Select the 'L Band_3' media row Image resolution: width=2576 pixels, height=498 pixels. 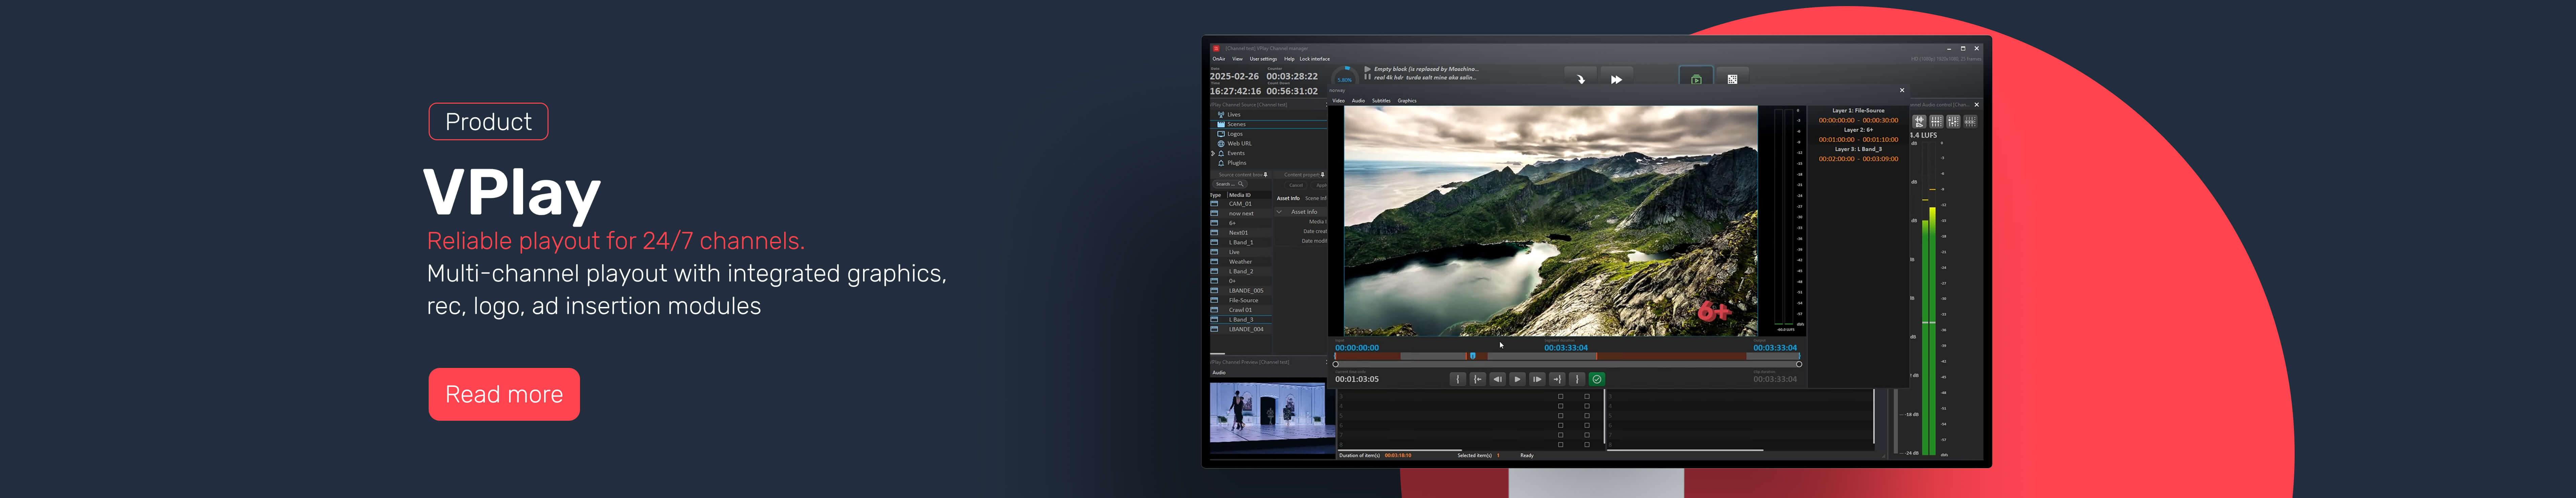pyautogui.click(x=1241, y=320)
